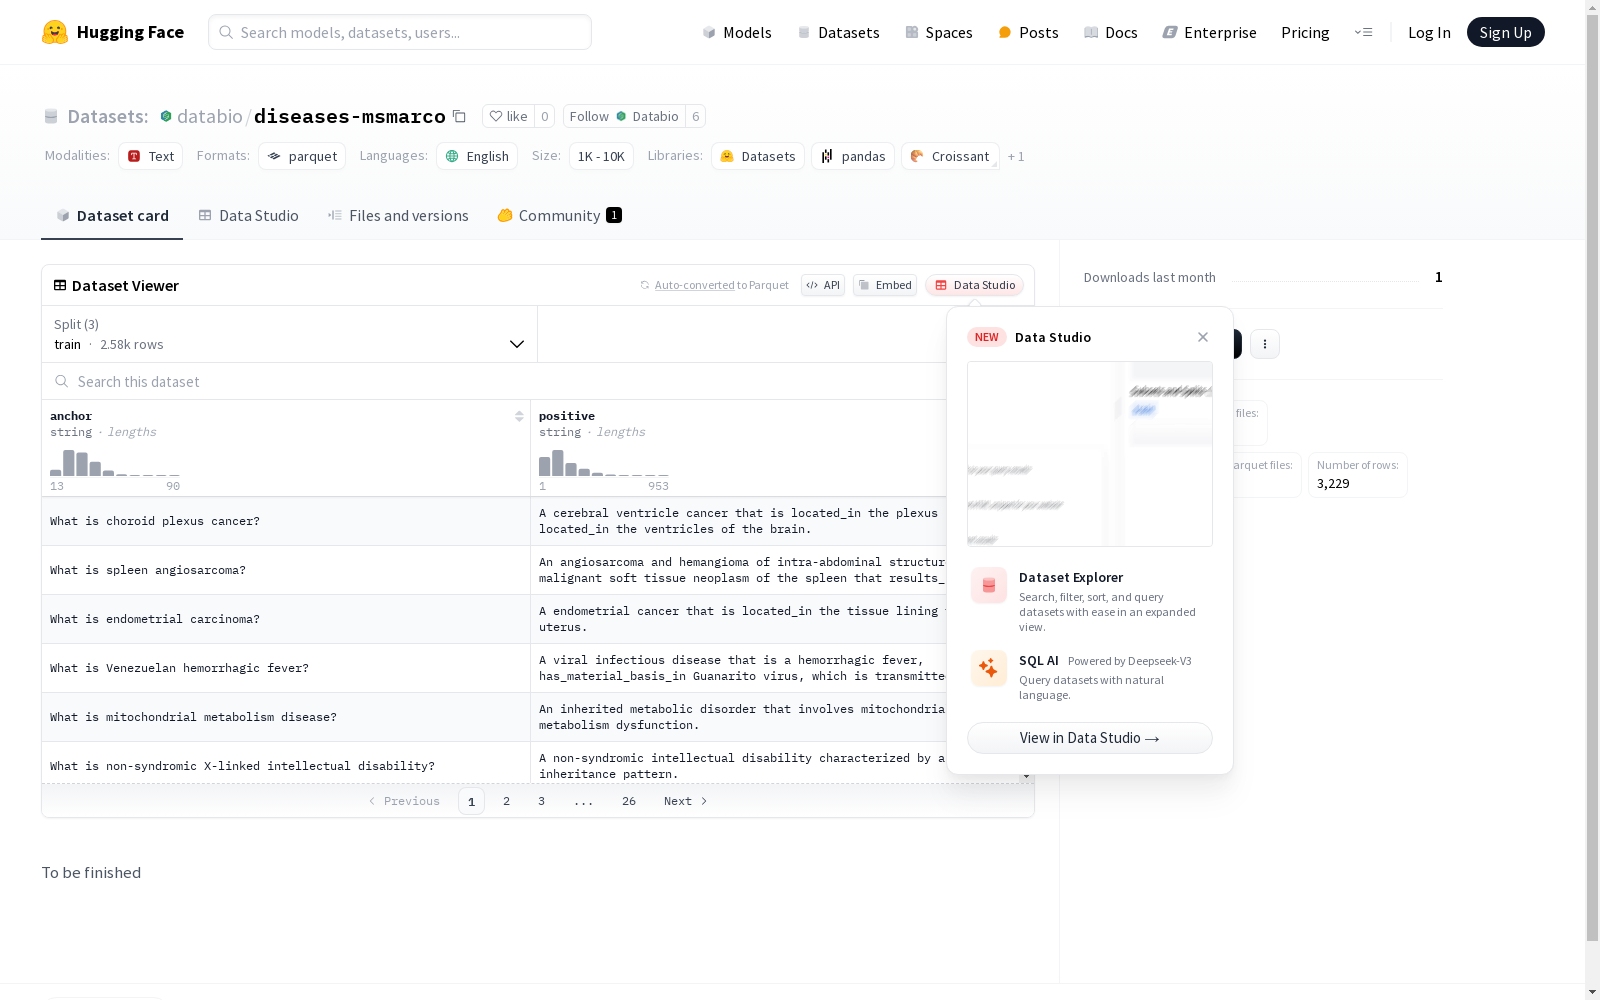The width and height of the screenshot is (1600, 1000).
Task: Open the three-dot more options menu
Action: tap(1265, 344)
